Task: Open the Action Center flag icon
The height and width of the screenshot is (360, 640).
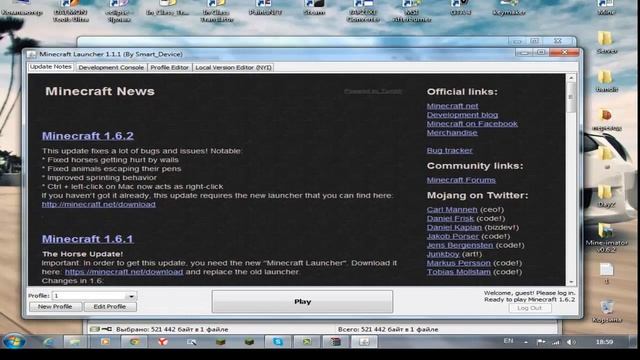Action: pos(541,342)
